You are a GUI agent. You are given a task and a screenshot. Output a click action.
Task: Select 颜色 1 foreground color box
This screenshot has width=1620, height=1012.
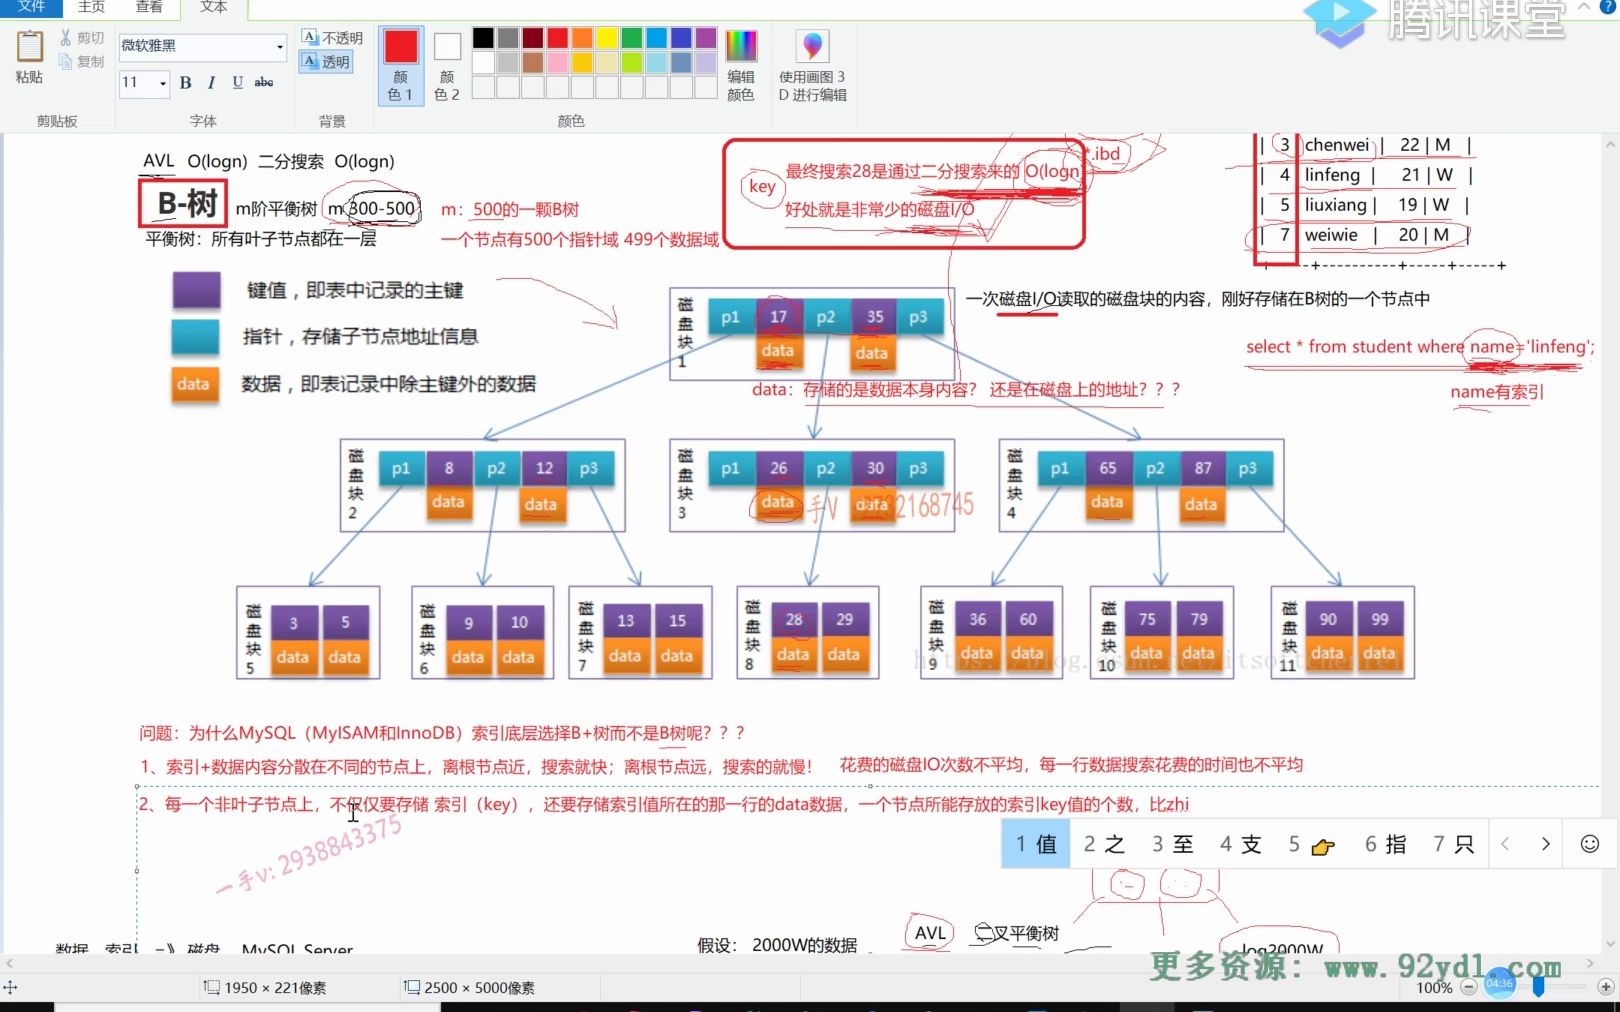(401, 66)
